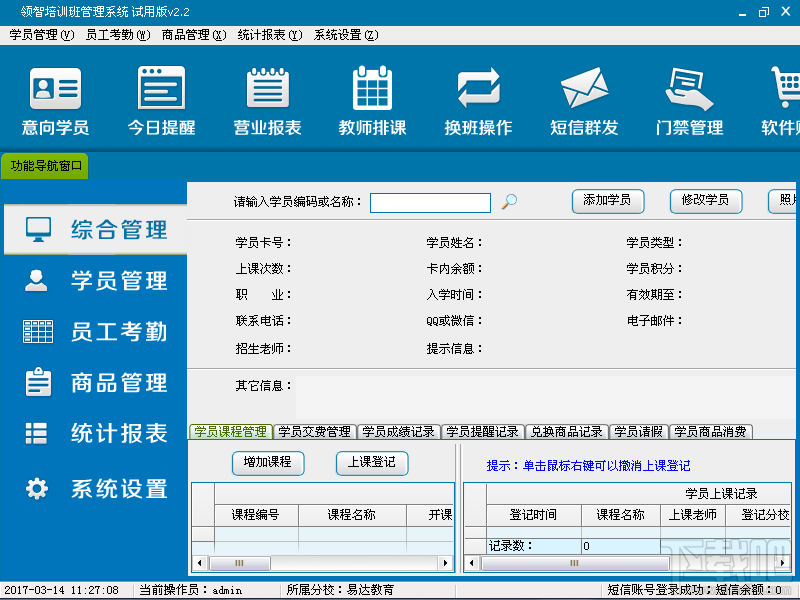Click the course table horizontal scrollbar thumb

click(239, 563)
